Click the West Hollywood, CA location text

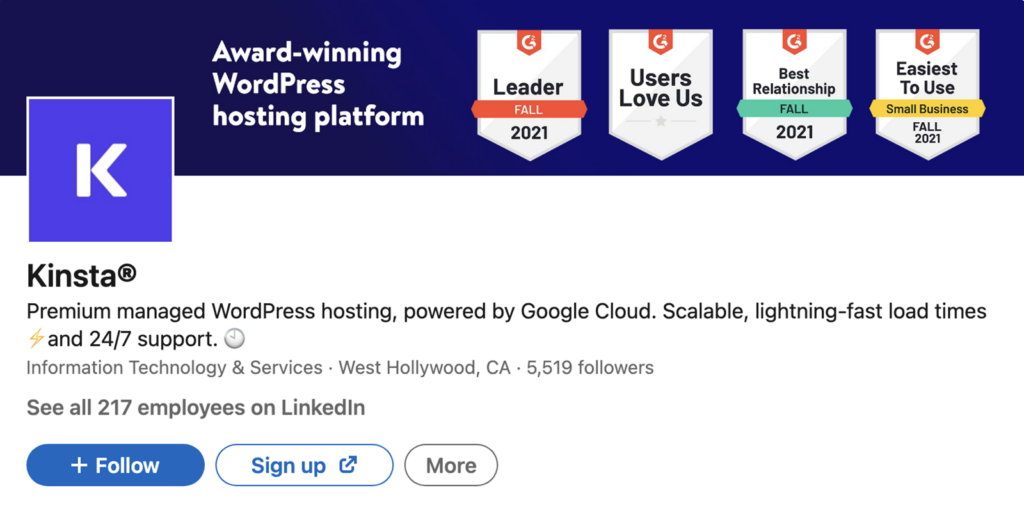424,368
